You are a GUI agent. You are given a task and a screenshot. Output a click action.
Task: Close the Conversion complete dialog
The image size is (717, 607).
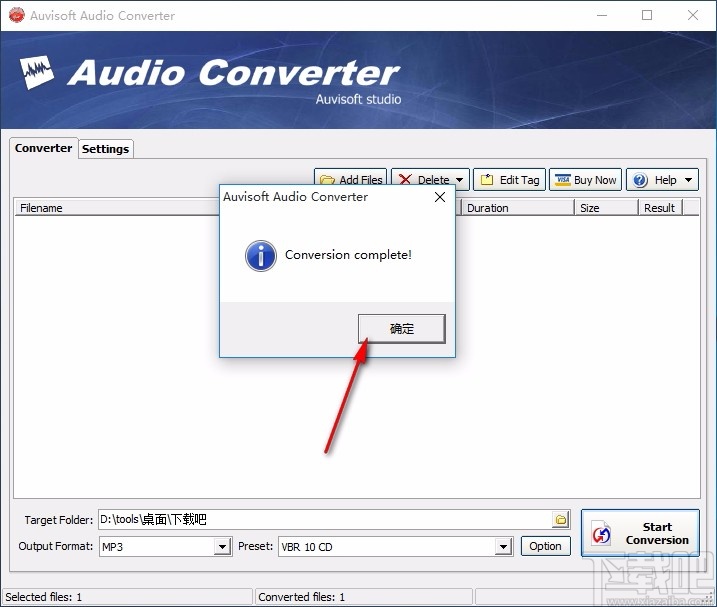(440, 197)
